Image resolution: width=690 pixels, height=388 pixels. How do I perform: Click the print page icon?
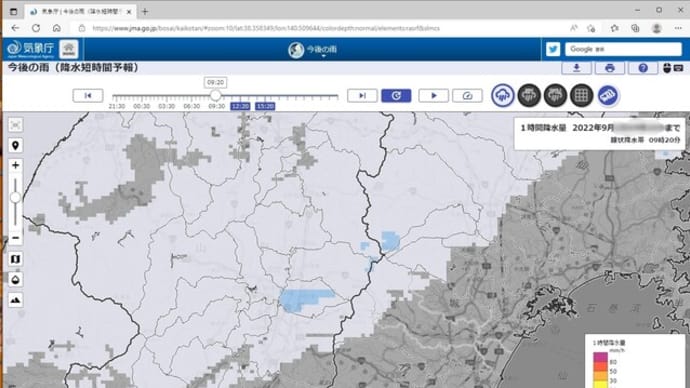pyautogui.click(x=609, y=68)
